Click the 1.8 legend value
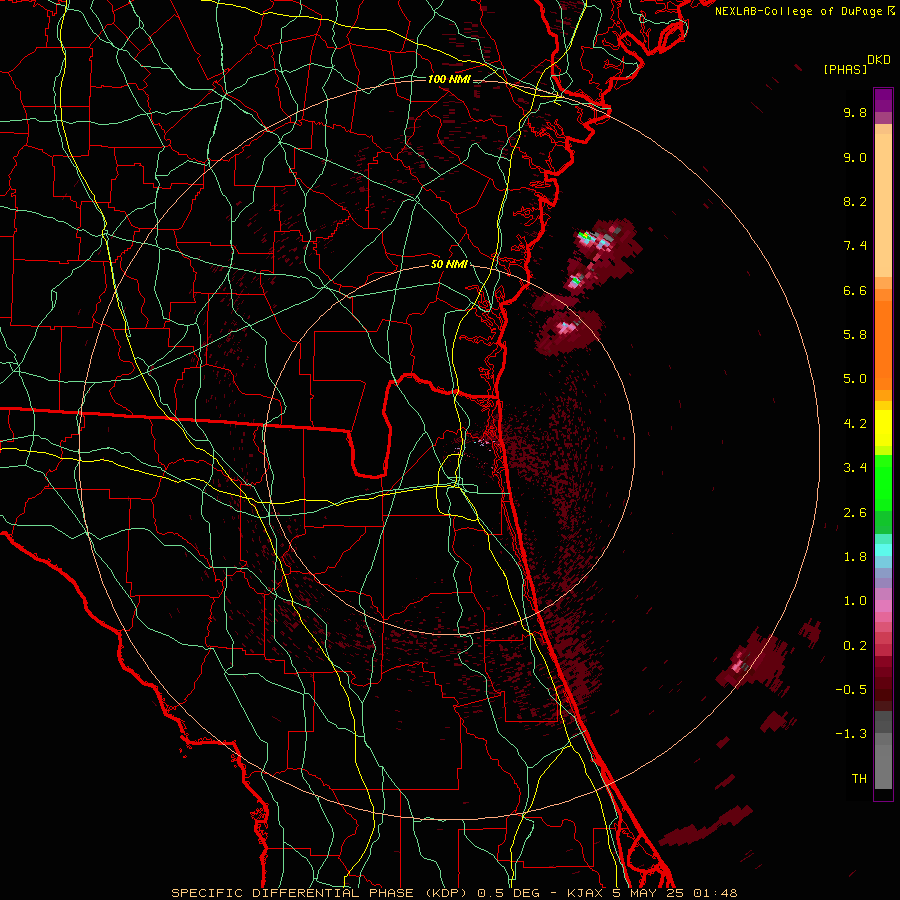Screen dimensions: 900x900 (x=855, y=557)
